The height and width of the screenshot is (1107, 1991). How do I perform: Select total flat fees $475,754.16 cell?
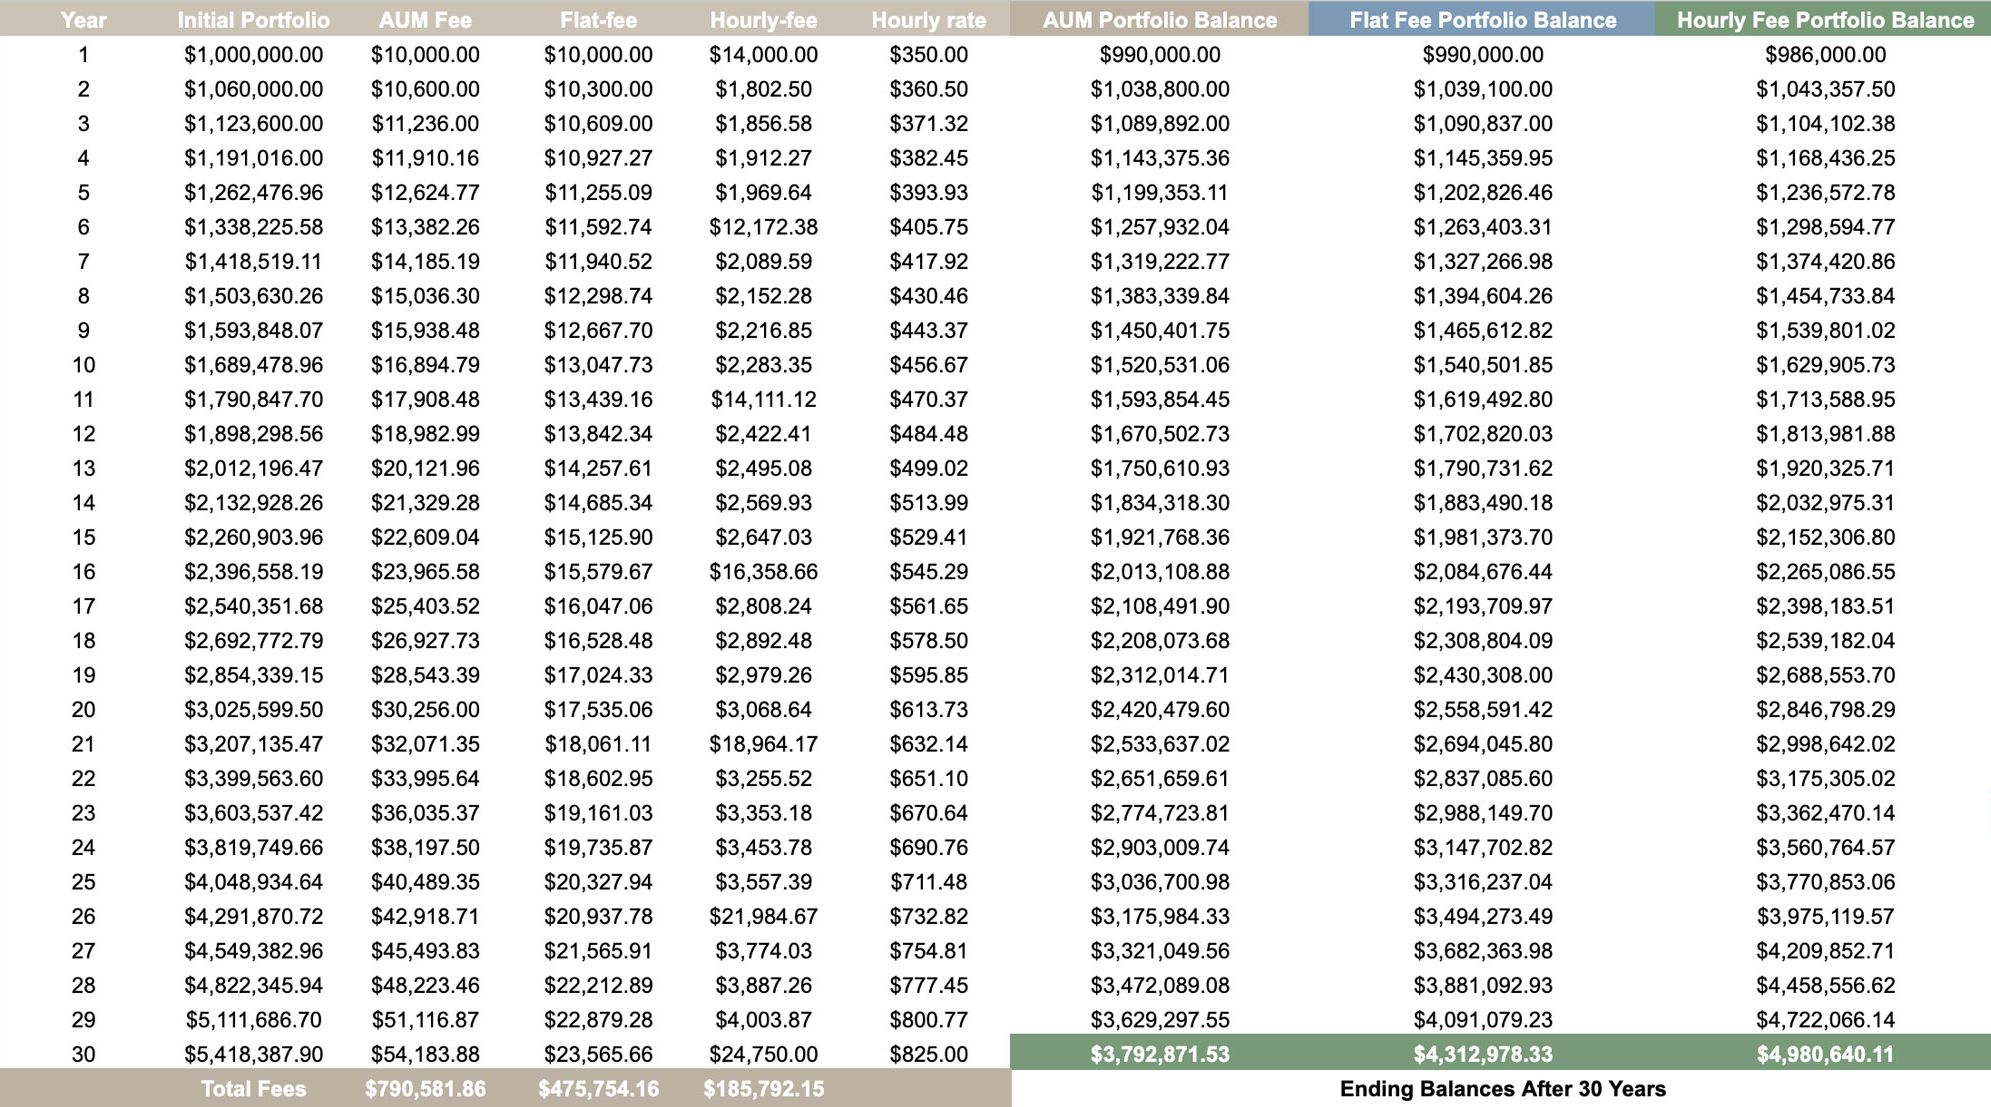tap(598, 1089)
